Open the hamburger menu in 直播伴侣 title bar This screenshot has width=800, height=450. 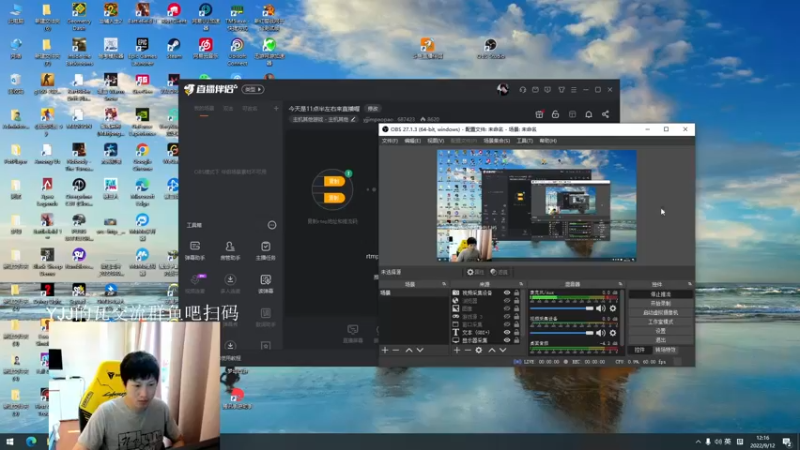point(573,90)
